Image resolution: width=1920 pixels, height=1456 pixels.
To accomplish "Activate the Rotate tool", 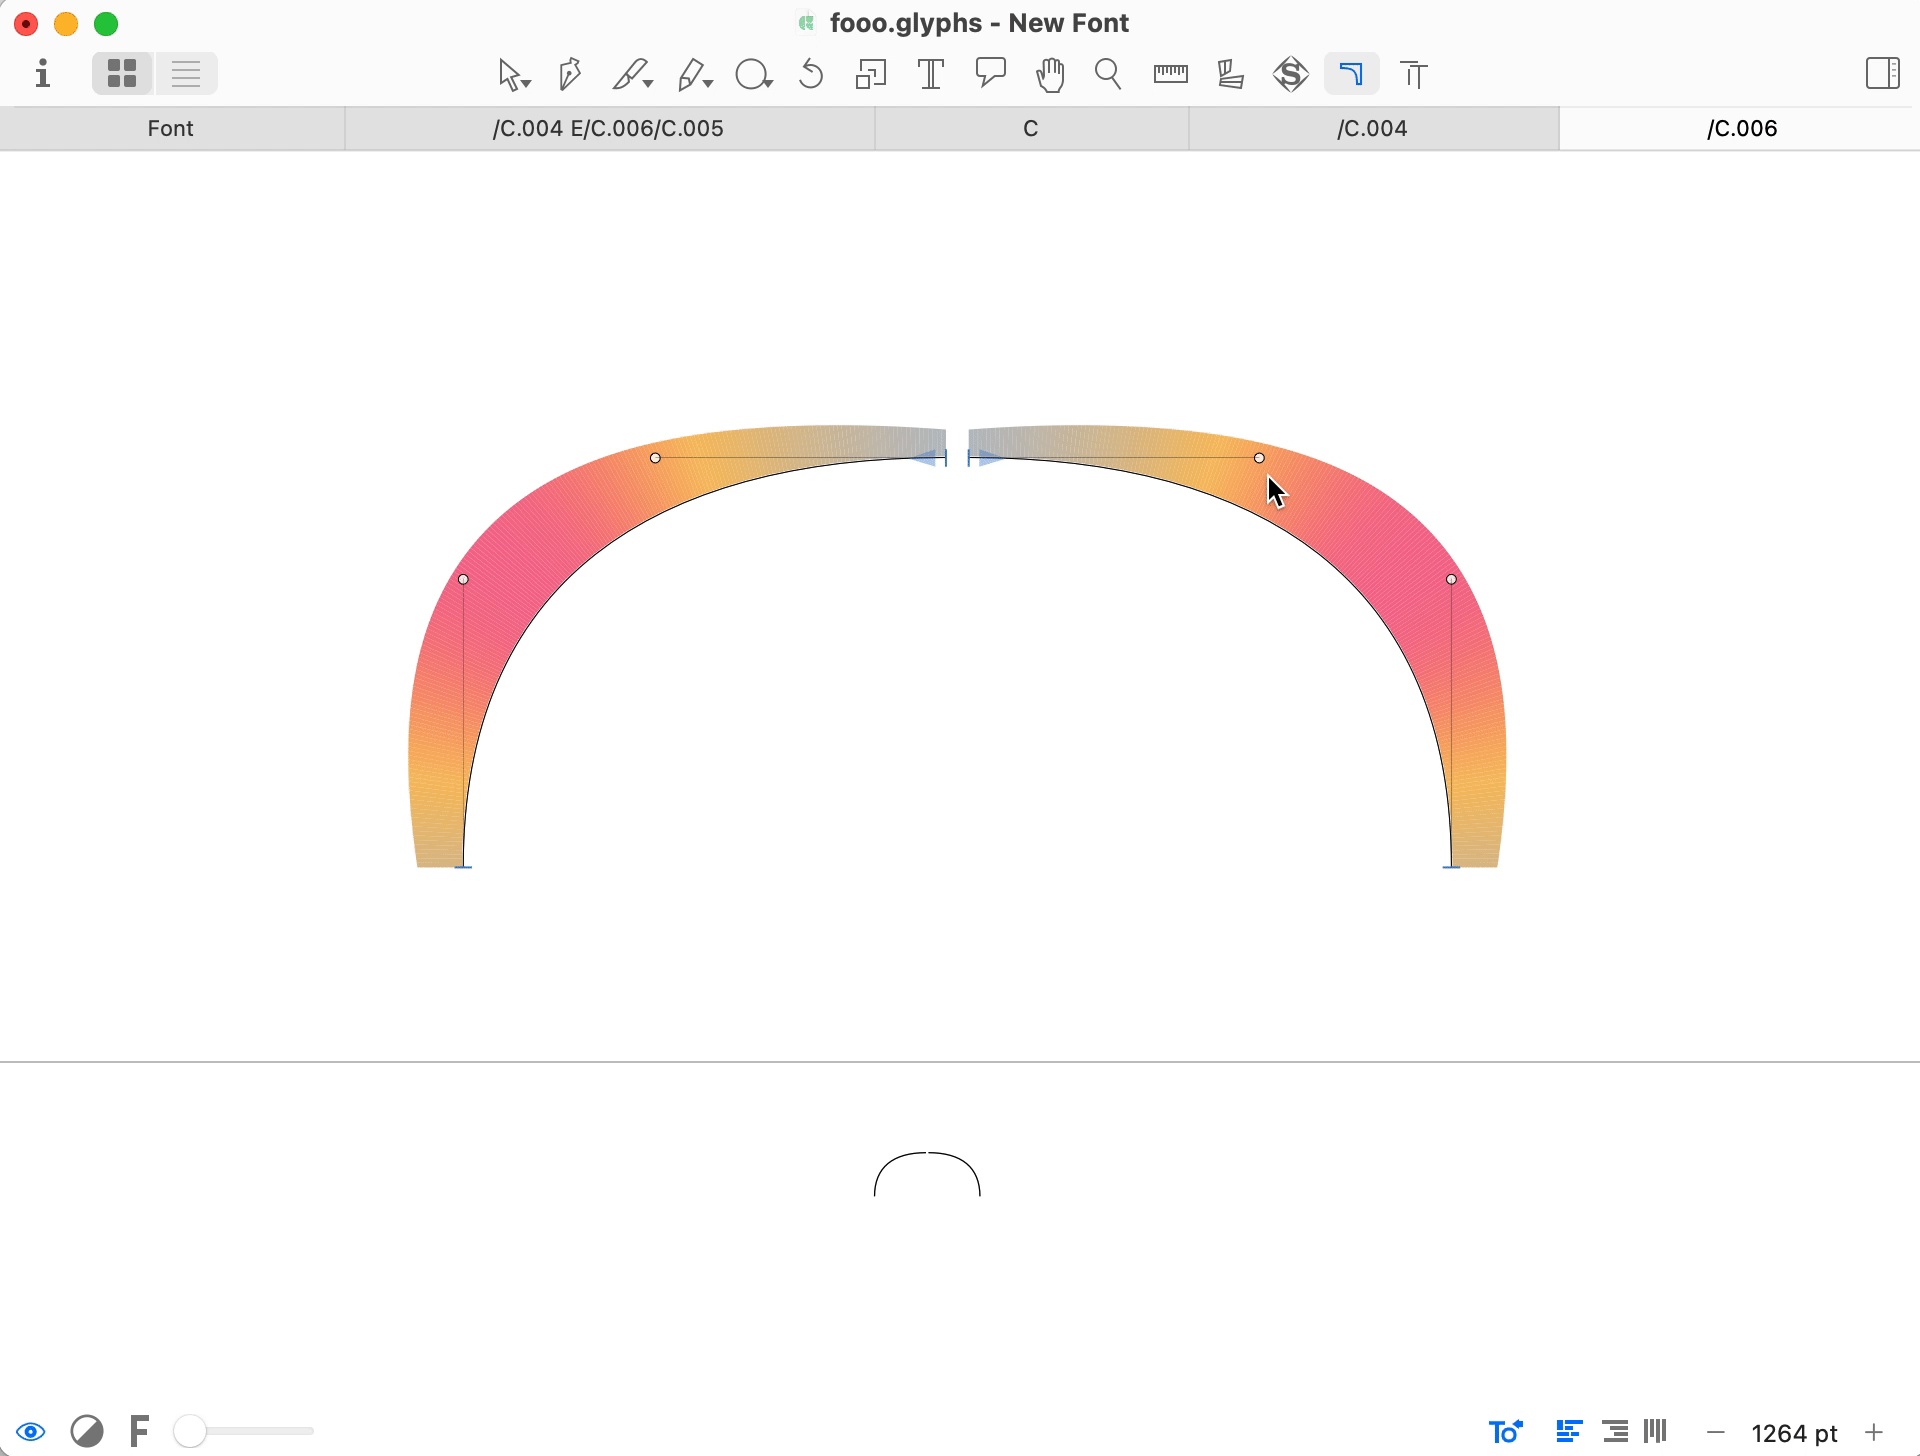I will click(812, 73).
